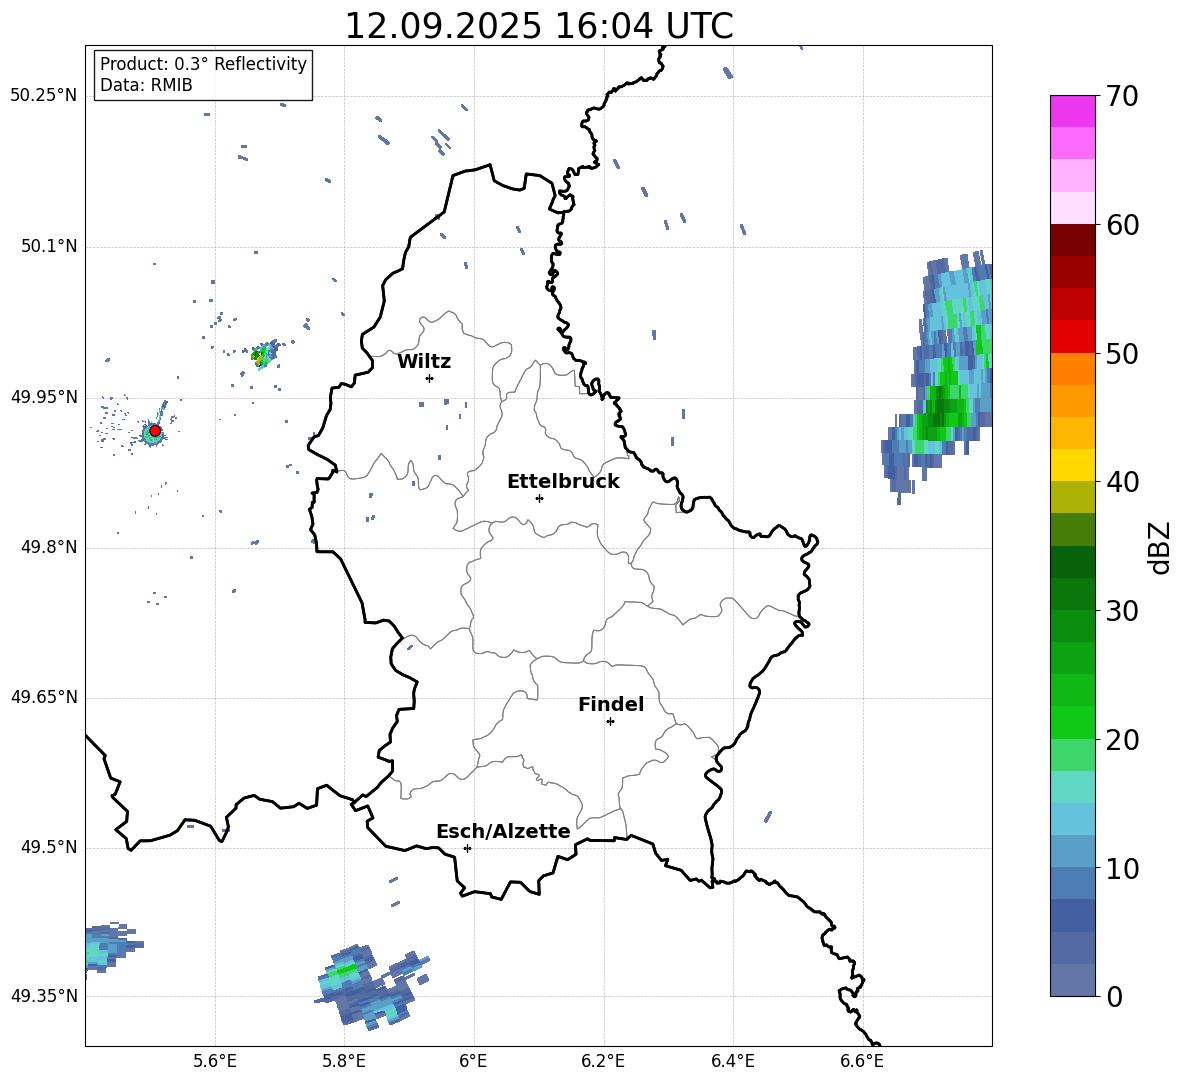This screenshot has width=1184, height=1081.
Task: Click the 5.6°E longitude label
Action: click(215, 1061)
